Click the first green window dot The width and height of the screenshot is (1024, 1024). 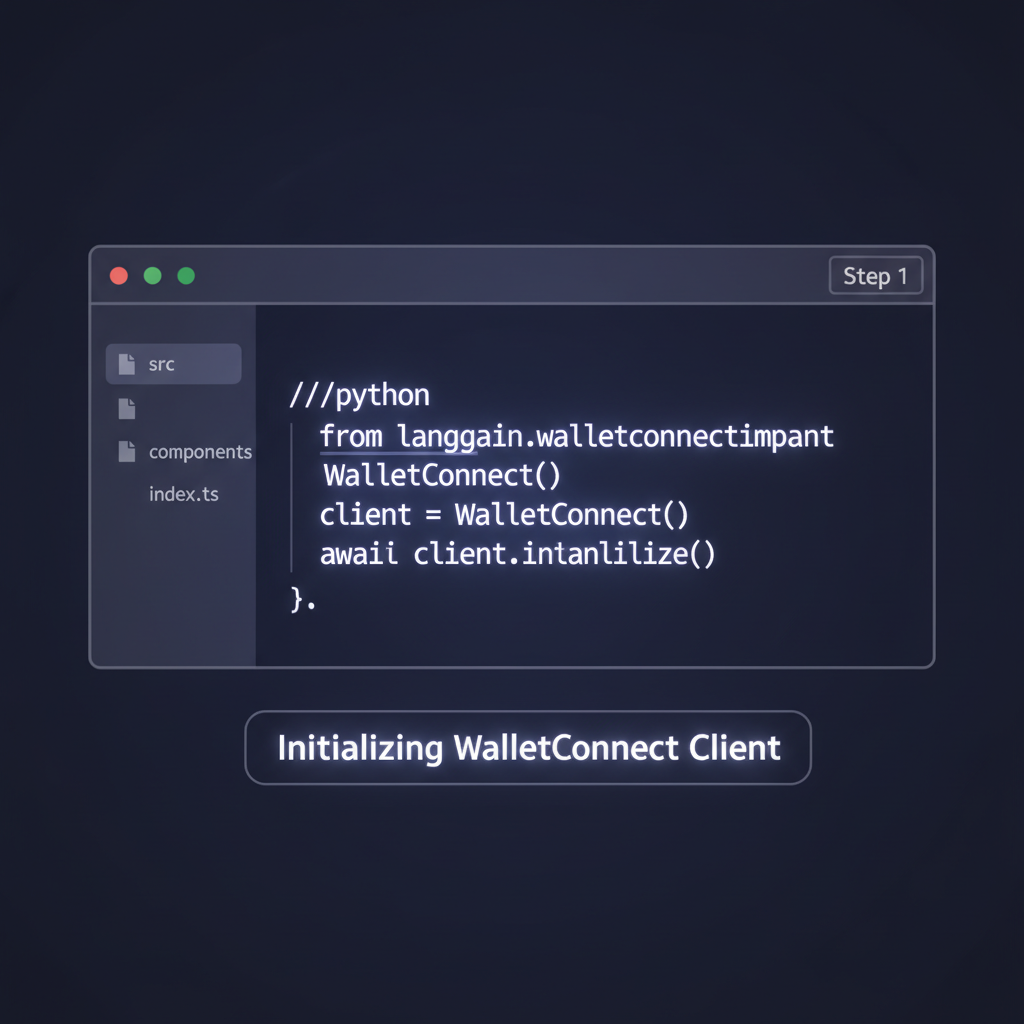152,276
